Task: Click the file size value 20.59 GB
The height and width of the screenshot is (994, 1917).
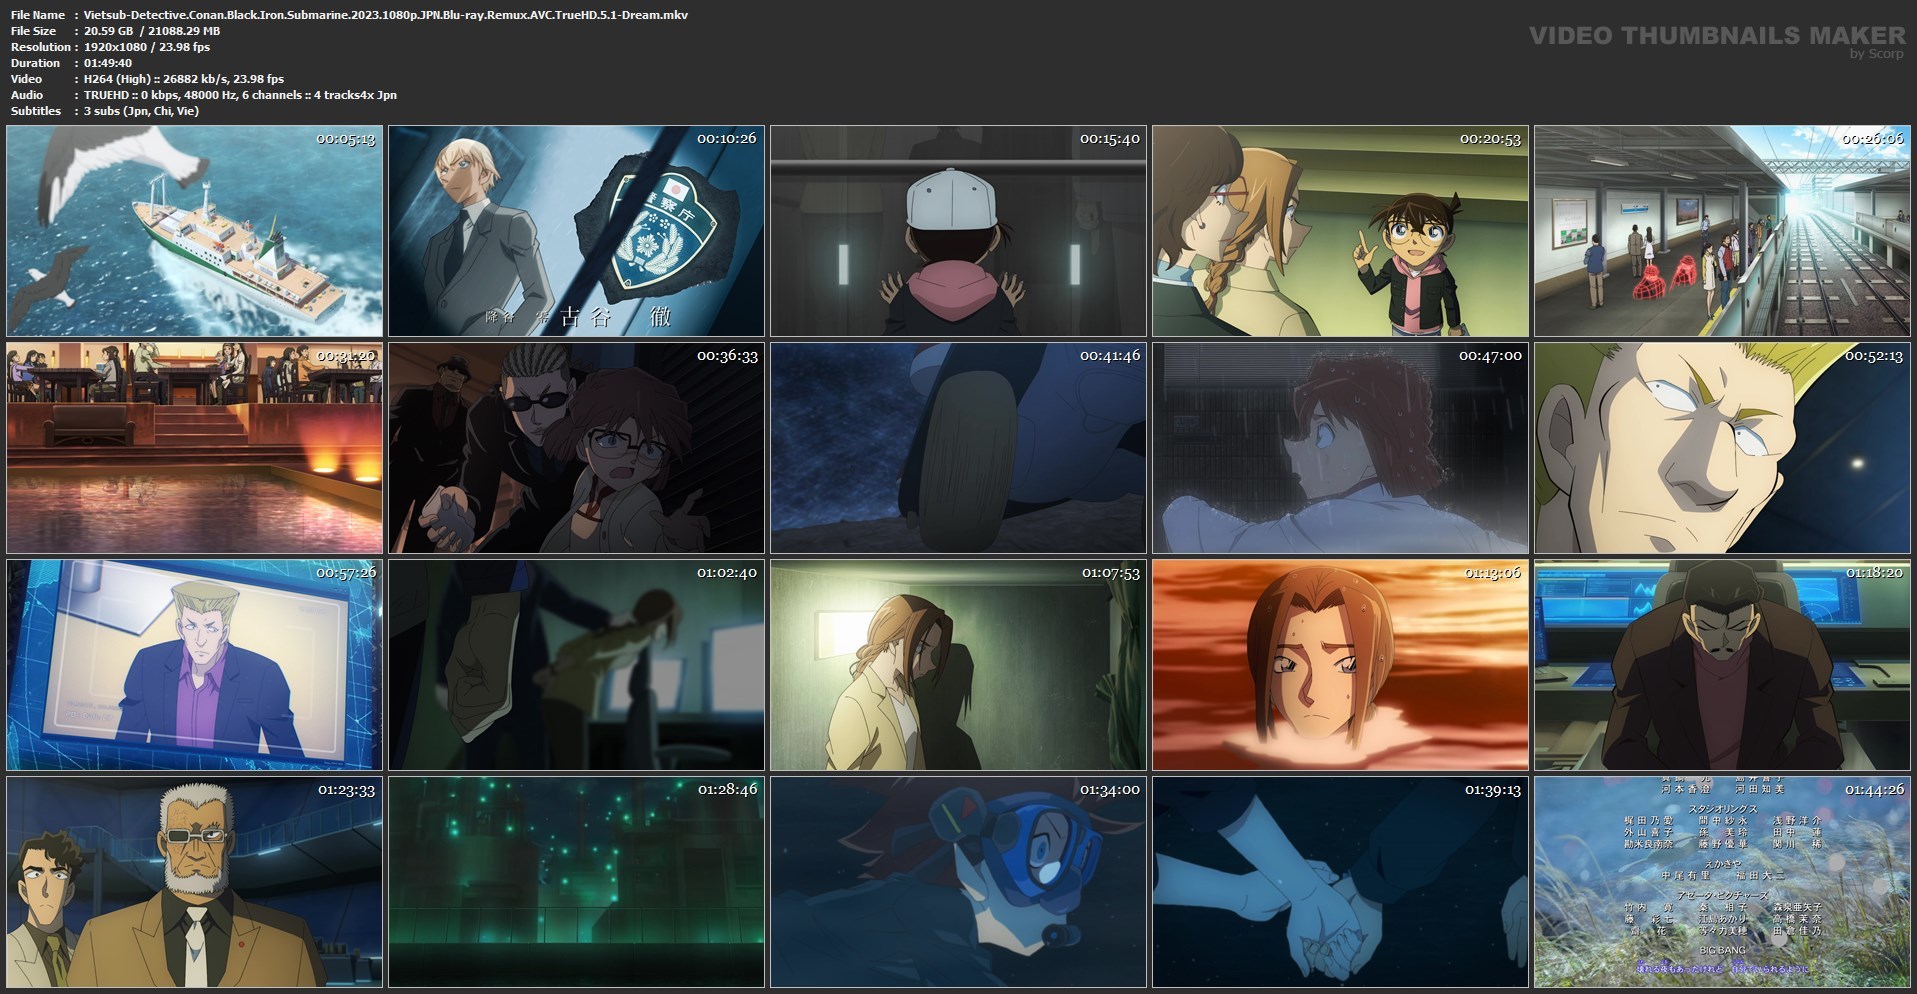Action: 108,31
